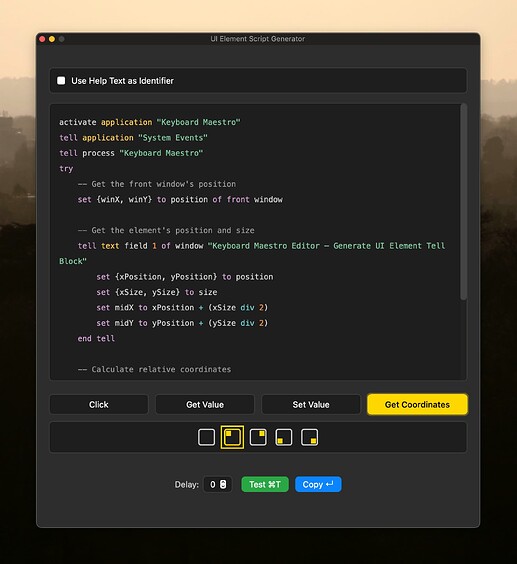
Task: Minimize the window with the yellow button
Action: tap(52, 39)
